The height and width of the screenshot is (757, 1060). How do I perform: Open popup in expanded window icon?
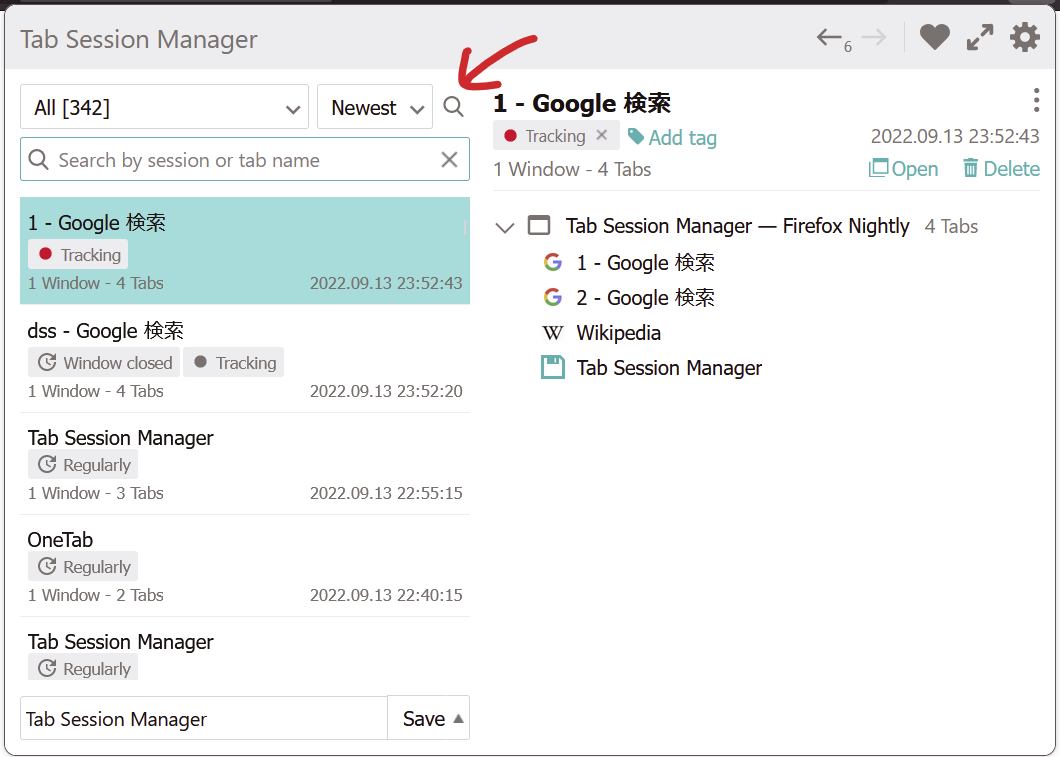point(980,37)
